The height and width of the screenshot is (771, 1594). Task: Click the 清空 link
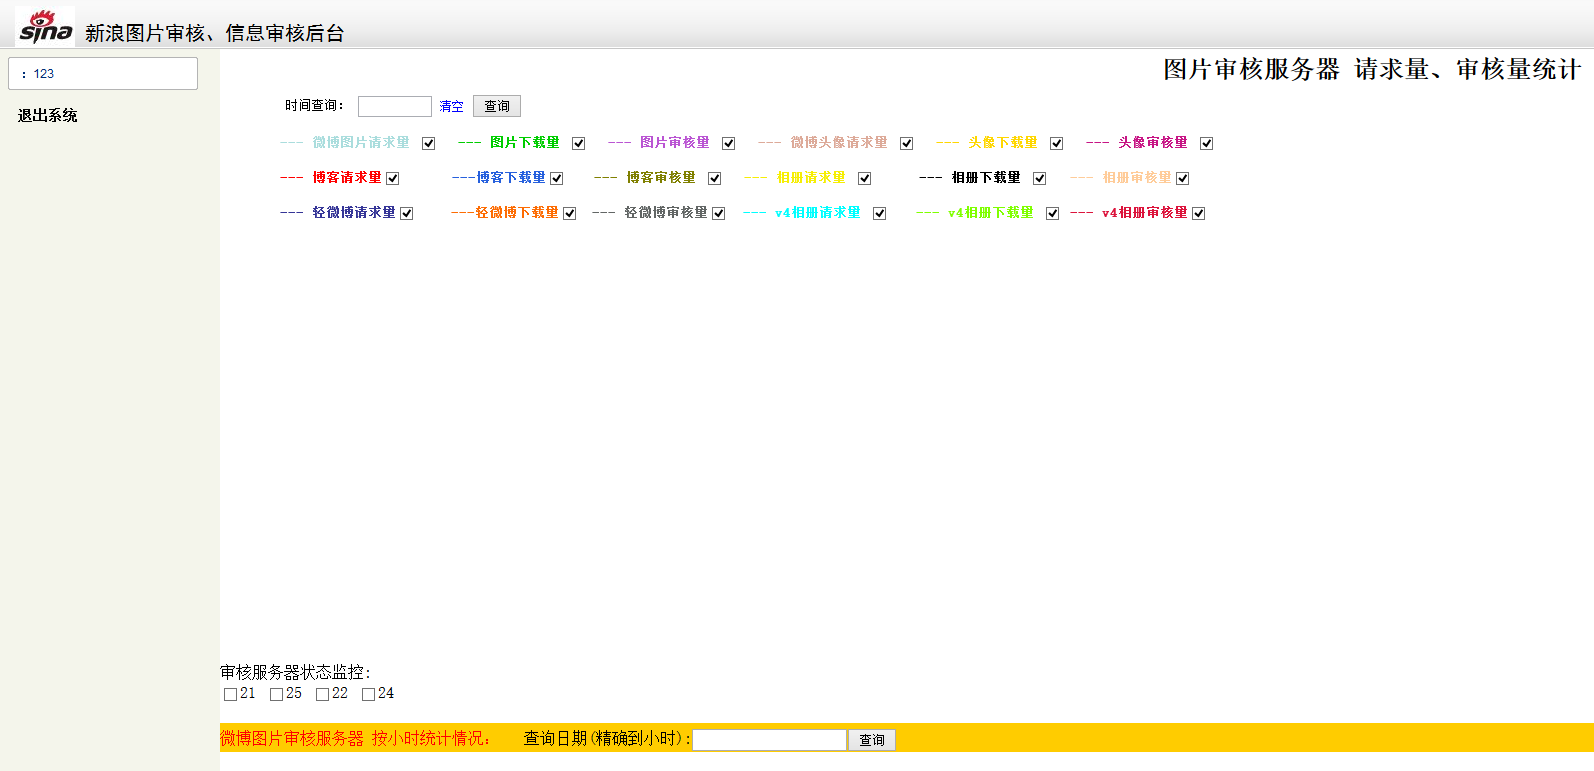(x=451, y=106)
